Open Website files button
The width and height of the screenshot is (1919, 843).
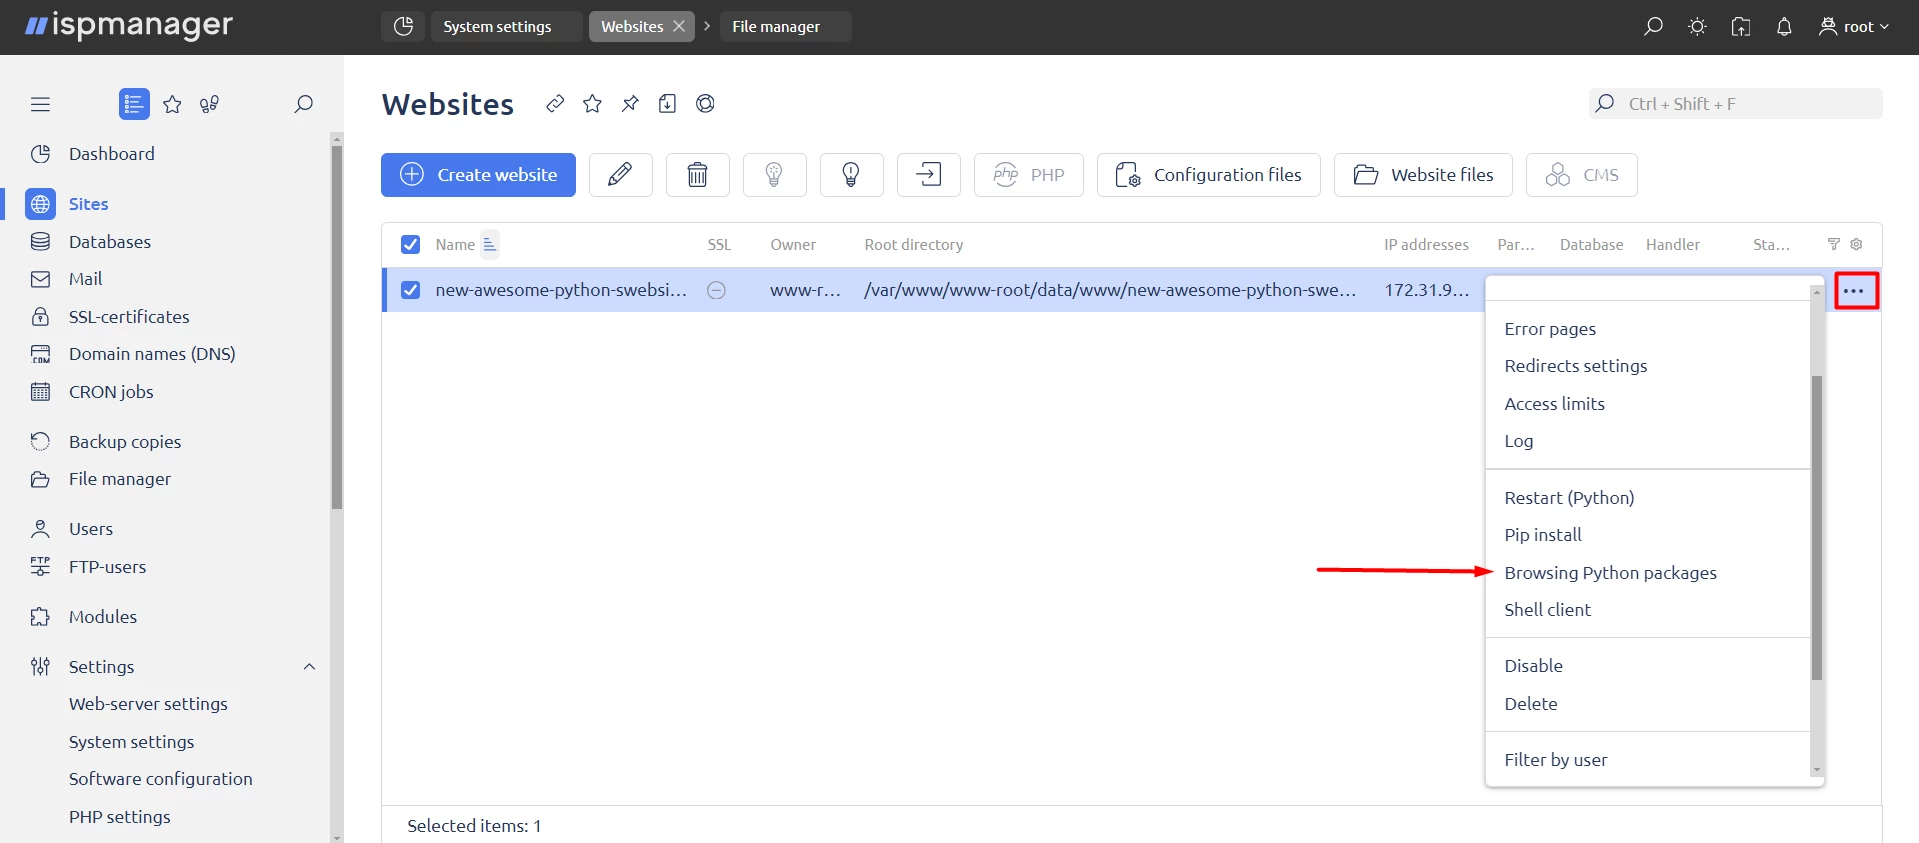pos(1423,175)
